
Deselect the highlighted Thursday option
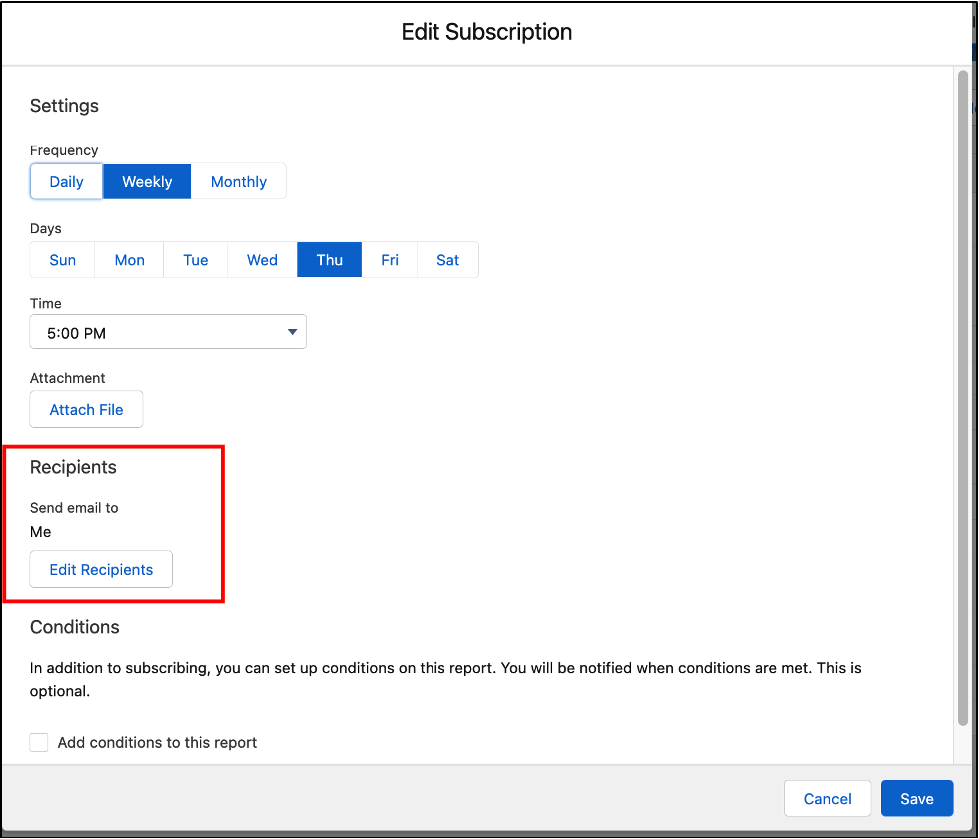pyautogui.click(x=329, y=259)
